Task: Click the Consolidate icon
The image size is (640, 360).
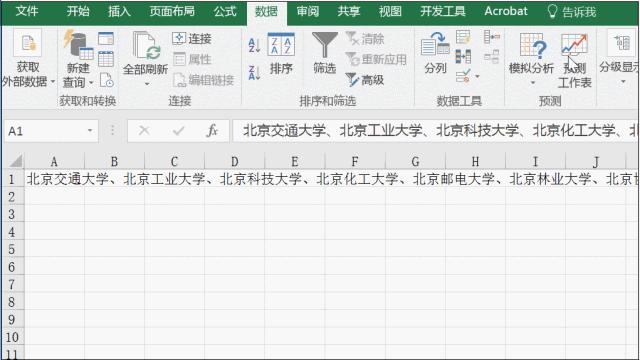Action: coord(491,37)
